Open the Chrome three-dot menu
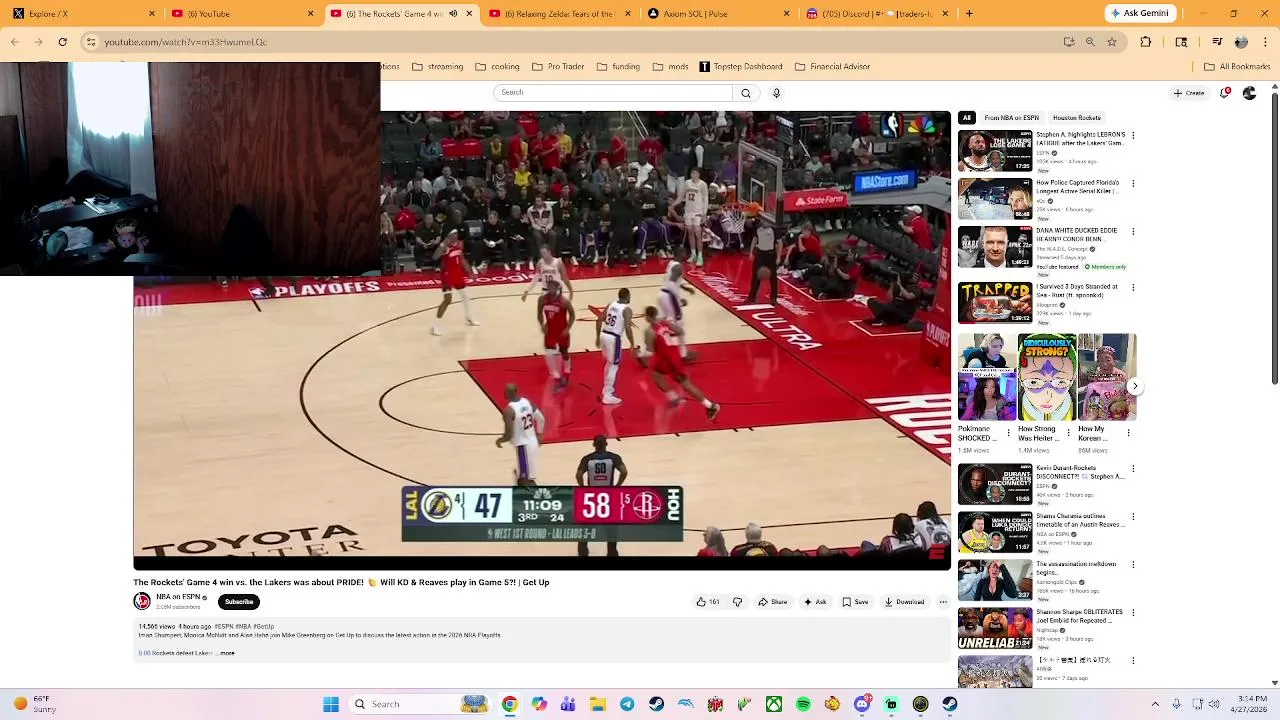 click(1265, 42)
